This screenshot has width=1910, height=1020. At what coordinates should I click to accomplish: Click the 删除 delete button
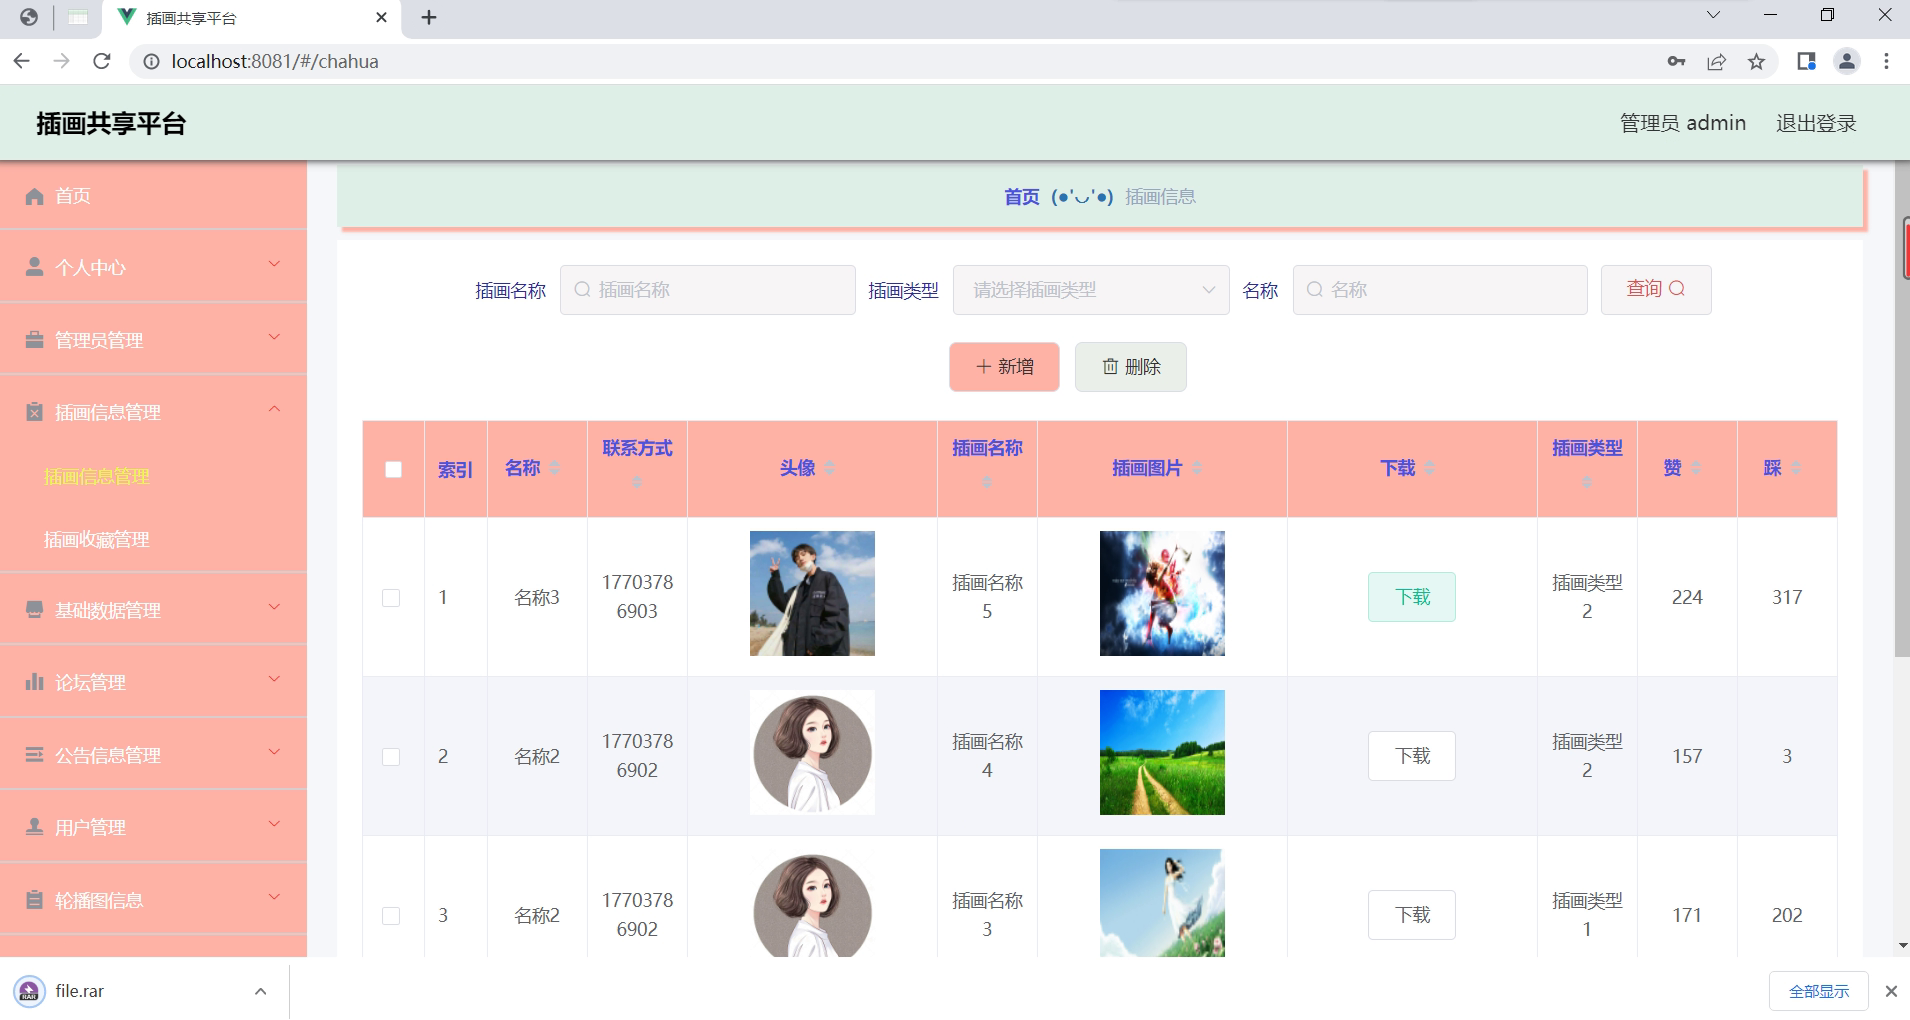pos(1131,367)
